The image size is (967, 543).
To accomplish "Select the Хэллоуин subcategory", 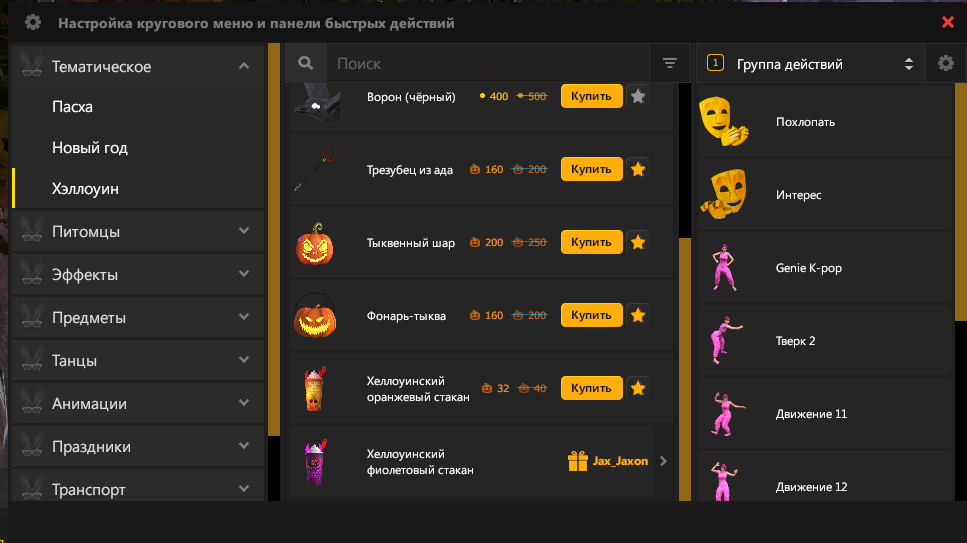I will 138,189.
